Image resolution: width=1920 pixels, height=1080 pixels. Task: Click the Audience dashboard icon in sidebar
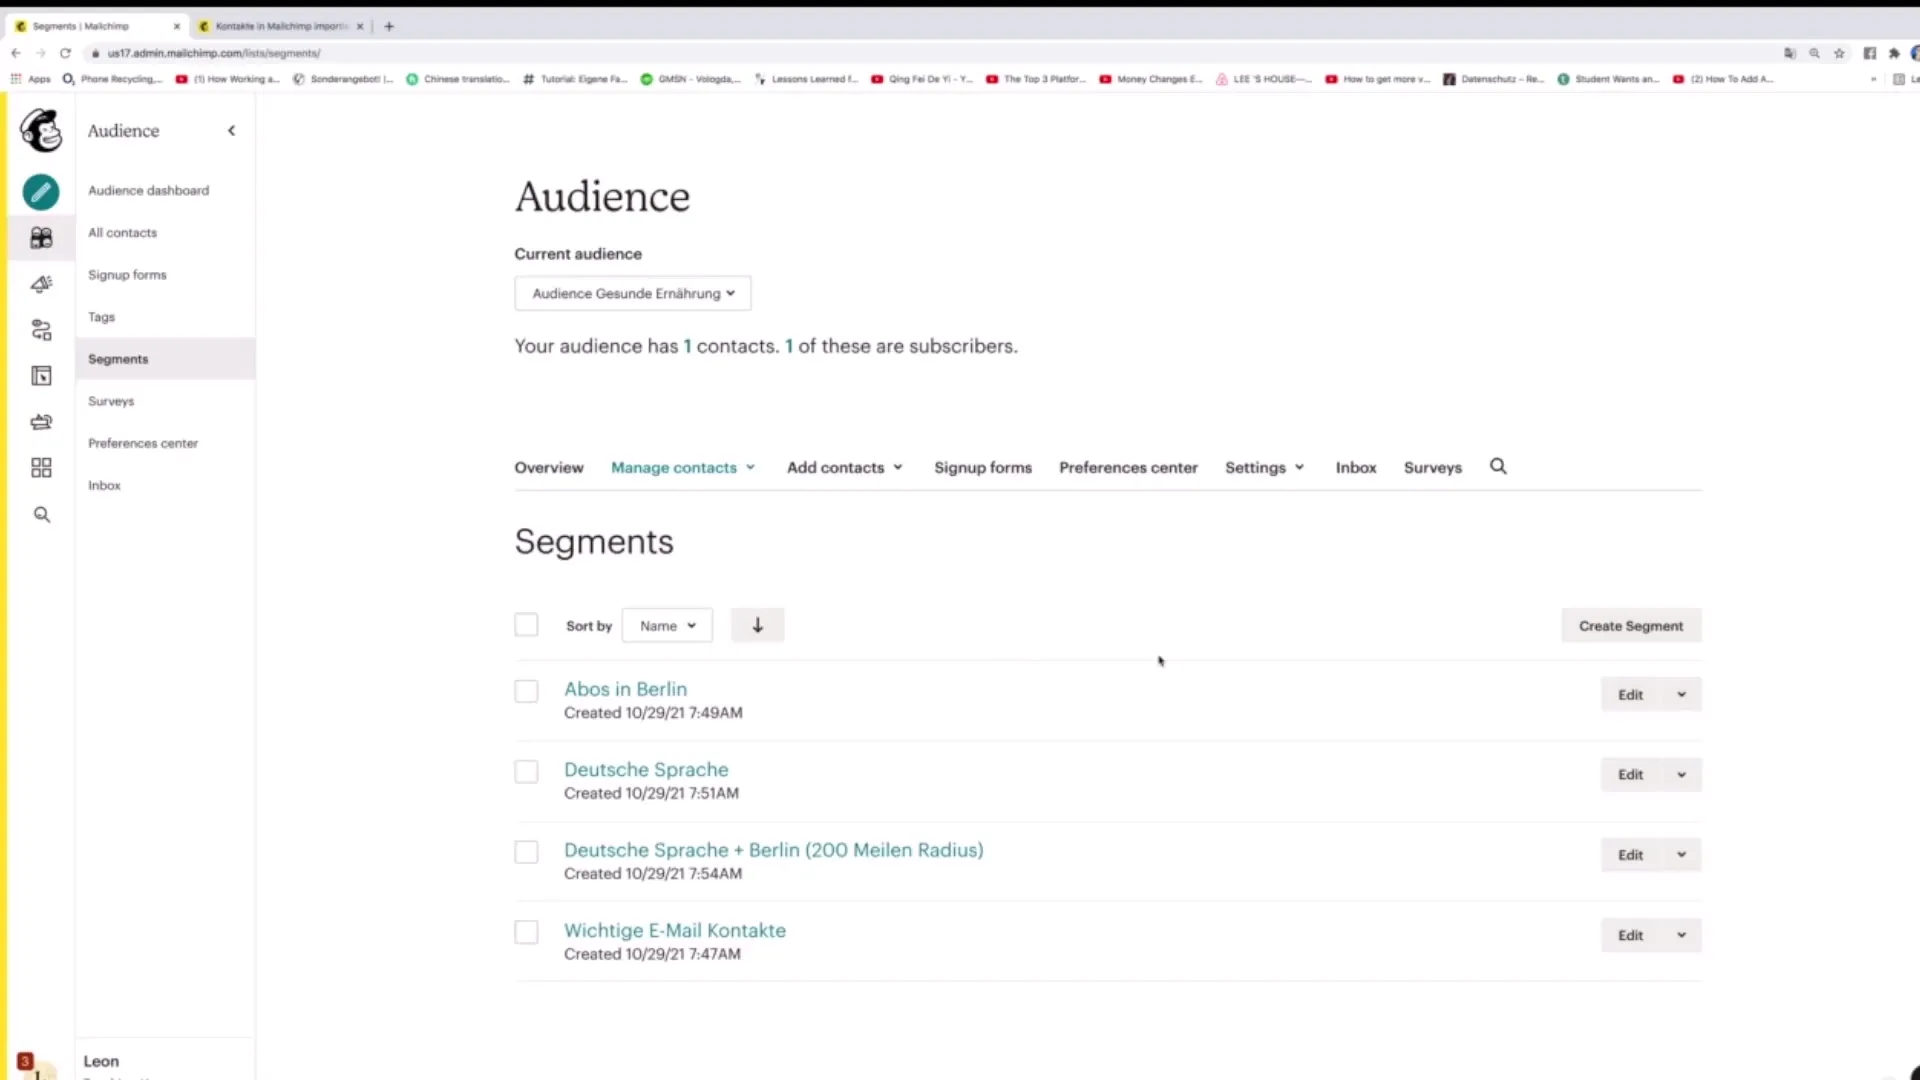41,191
